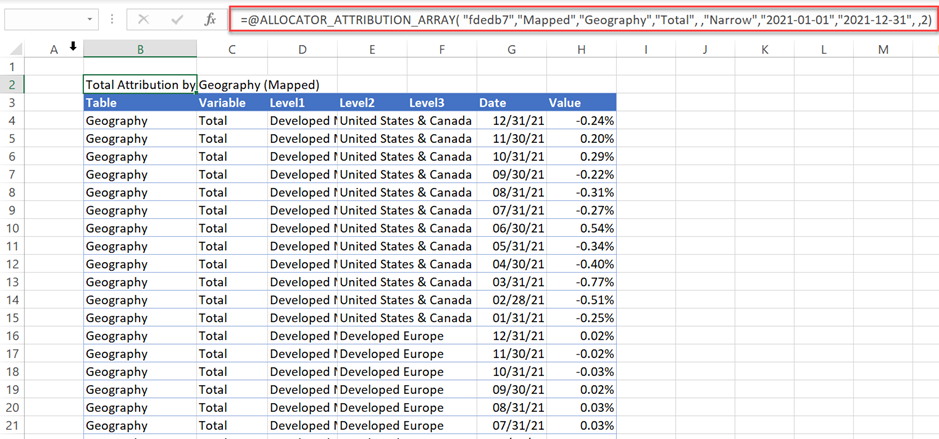This screenshot has height=439, width=939.
Task: Click the 'Total Attribution by' title cell
Action: tap(140, 85)
